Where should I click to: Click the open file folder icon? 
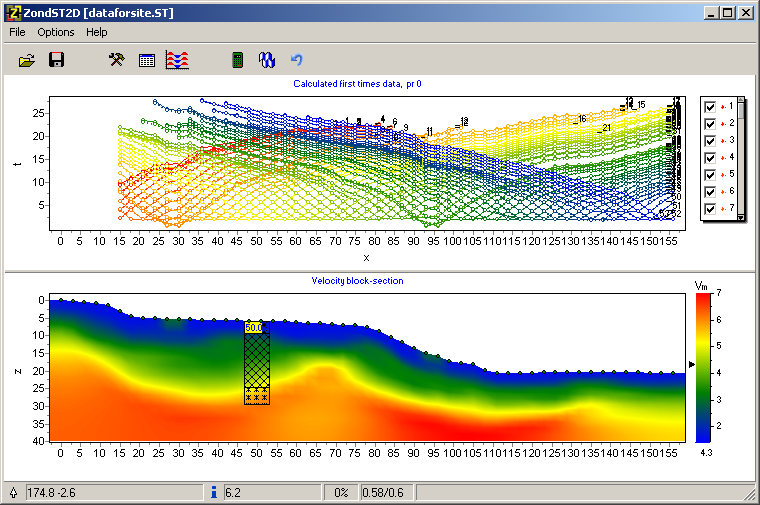[x=27, y=60]
